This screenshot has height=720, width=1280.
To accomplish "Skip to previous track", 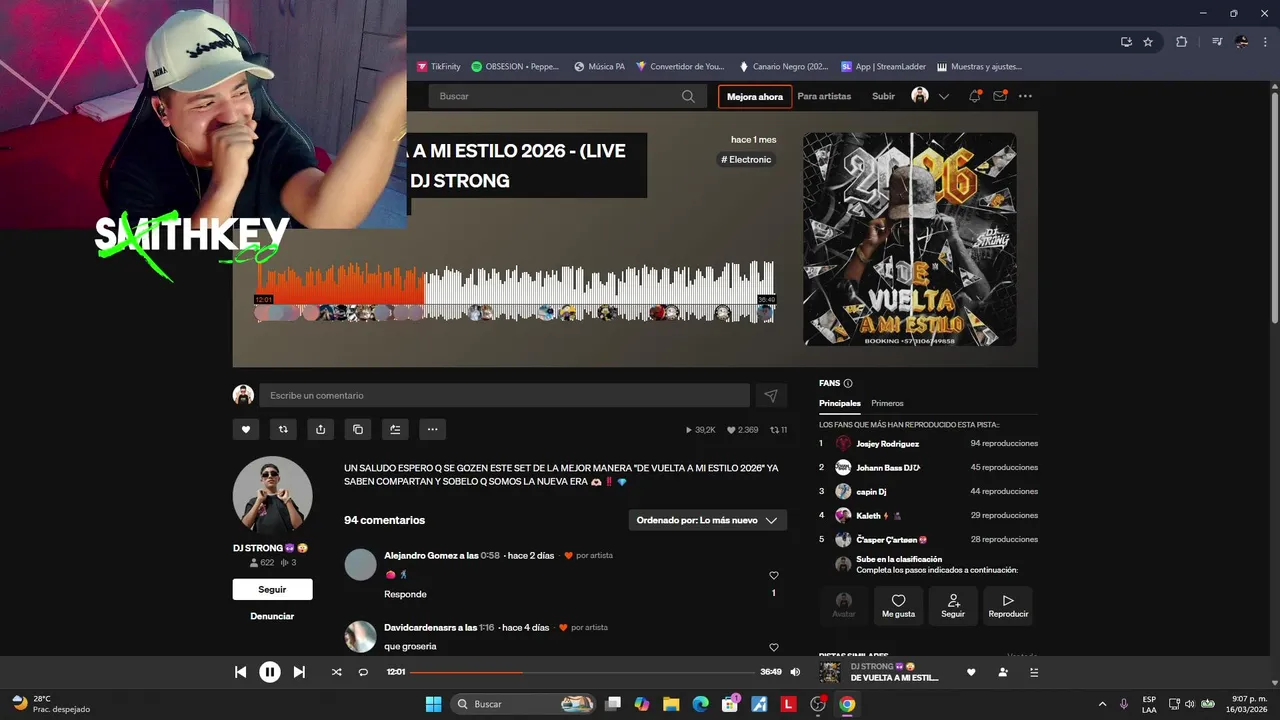I will point(241,672).
